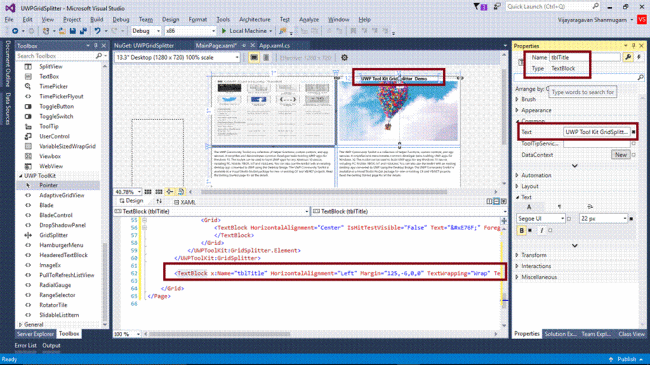Toggle the last icon in the zoom bar

[x=181, y=192]
